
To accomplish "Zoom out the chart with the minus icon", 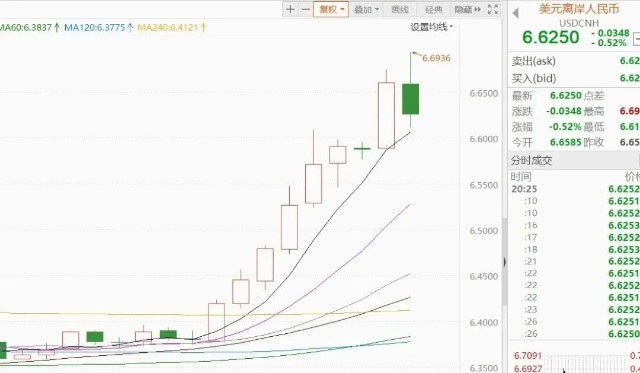I will 306,9.
